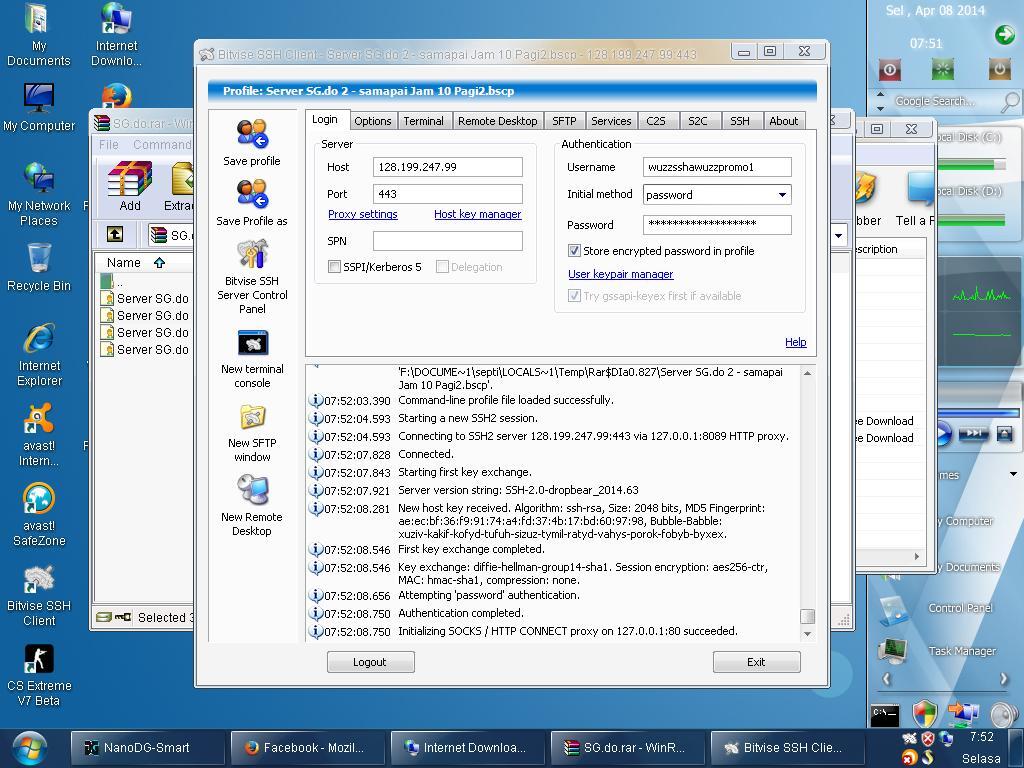Open Proxy settings link

(362, 214)
